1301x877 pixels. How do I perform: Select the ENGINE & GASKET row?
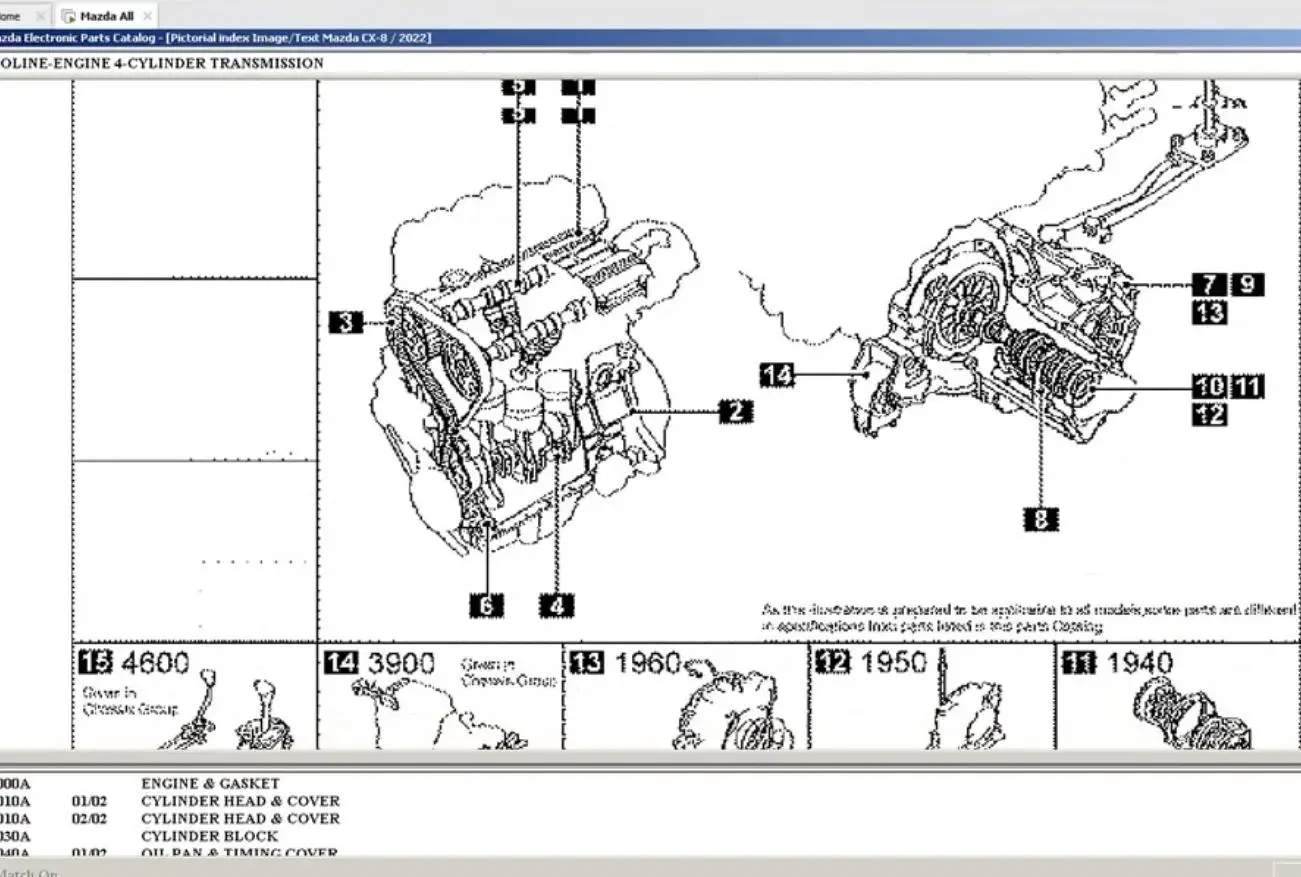650,784
